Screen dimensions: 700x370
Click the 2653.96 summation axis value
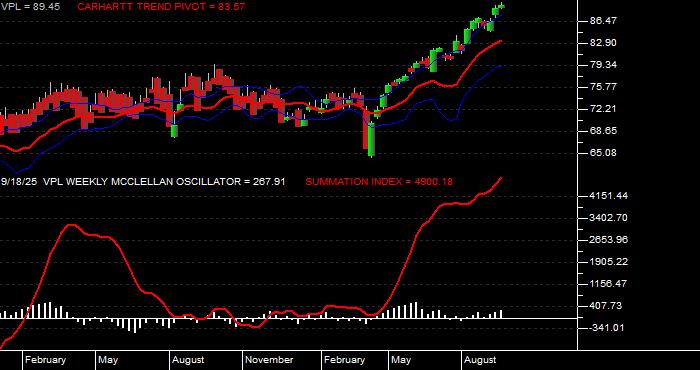(x=608, y=240)
